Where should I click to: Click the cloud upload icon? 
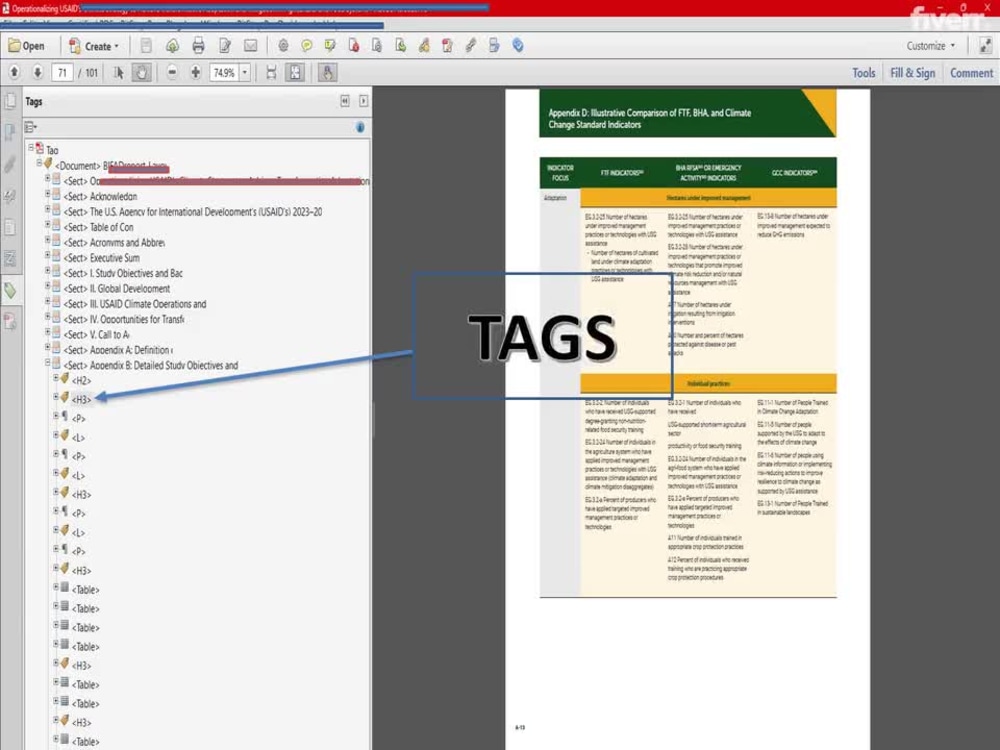(x=172, y=46)
